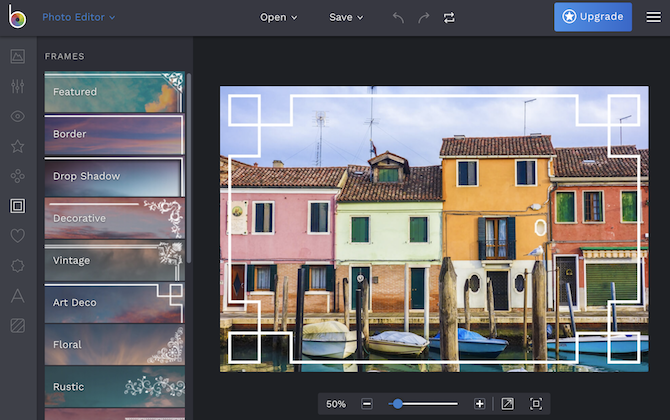670x420 pixels.
Task: Toggle fit-to-screen view button
Action: [536, 404]
